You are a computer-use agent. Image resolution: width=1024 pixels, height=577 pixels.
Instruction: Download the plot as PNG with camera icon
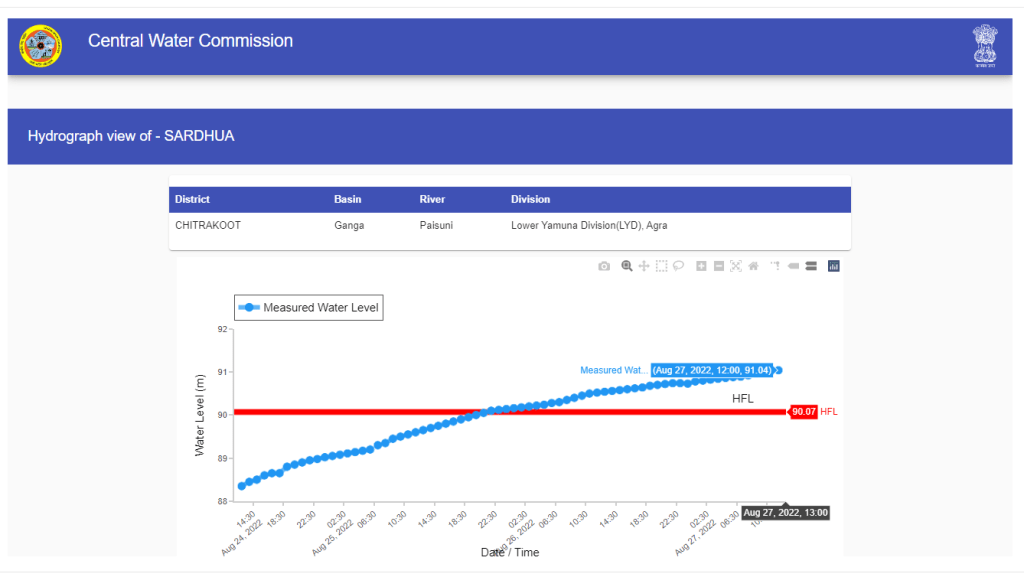pyautogui.click(x=604, y=266)
